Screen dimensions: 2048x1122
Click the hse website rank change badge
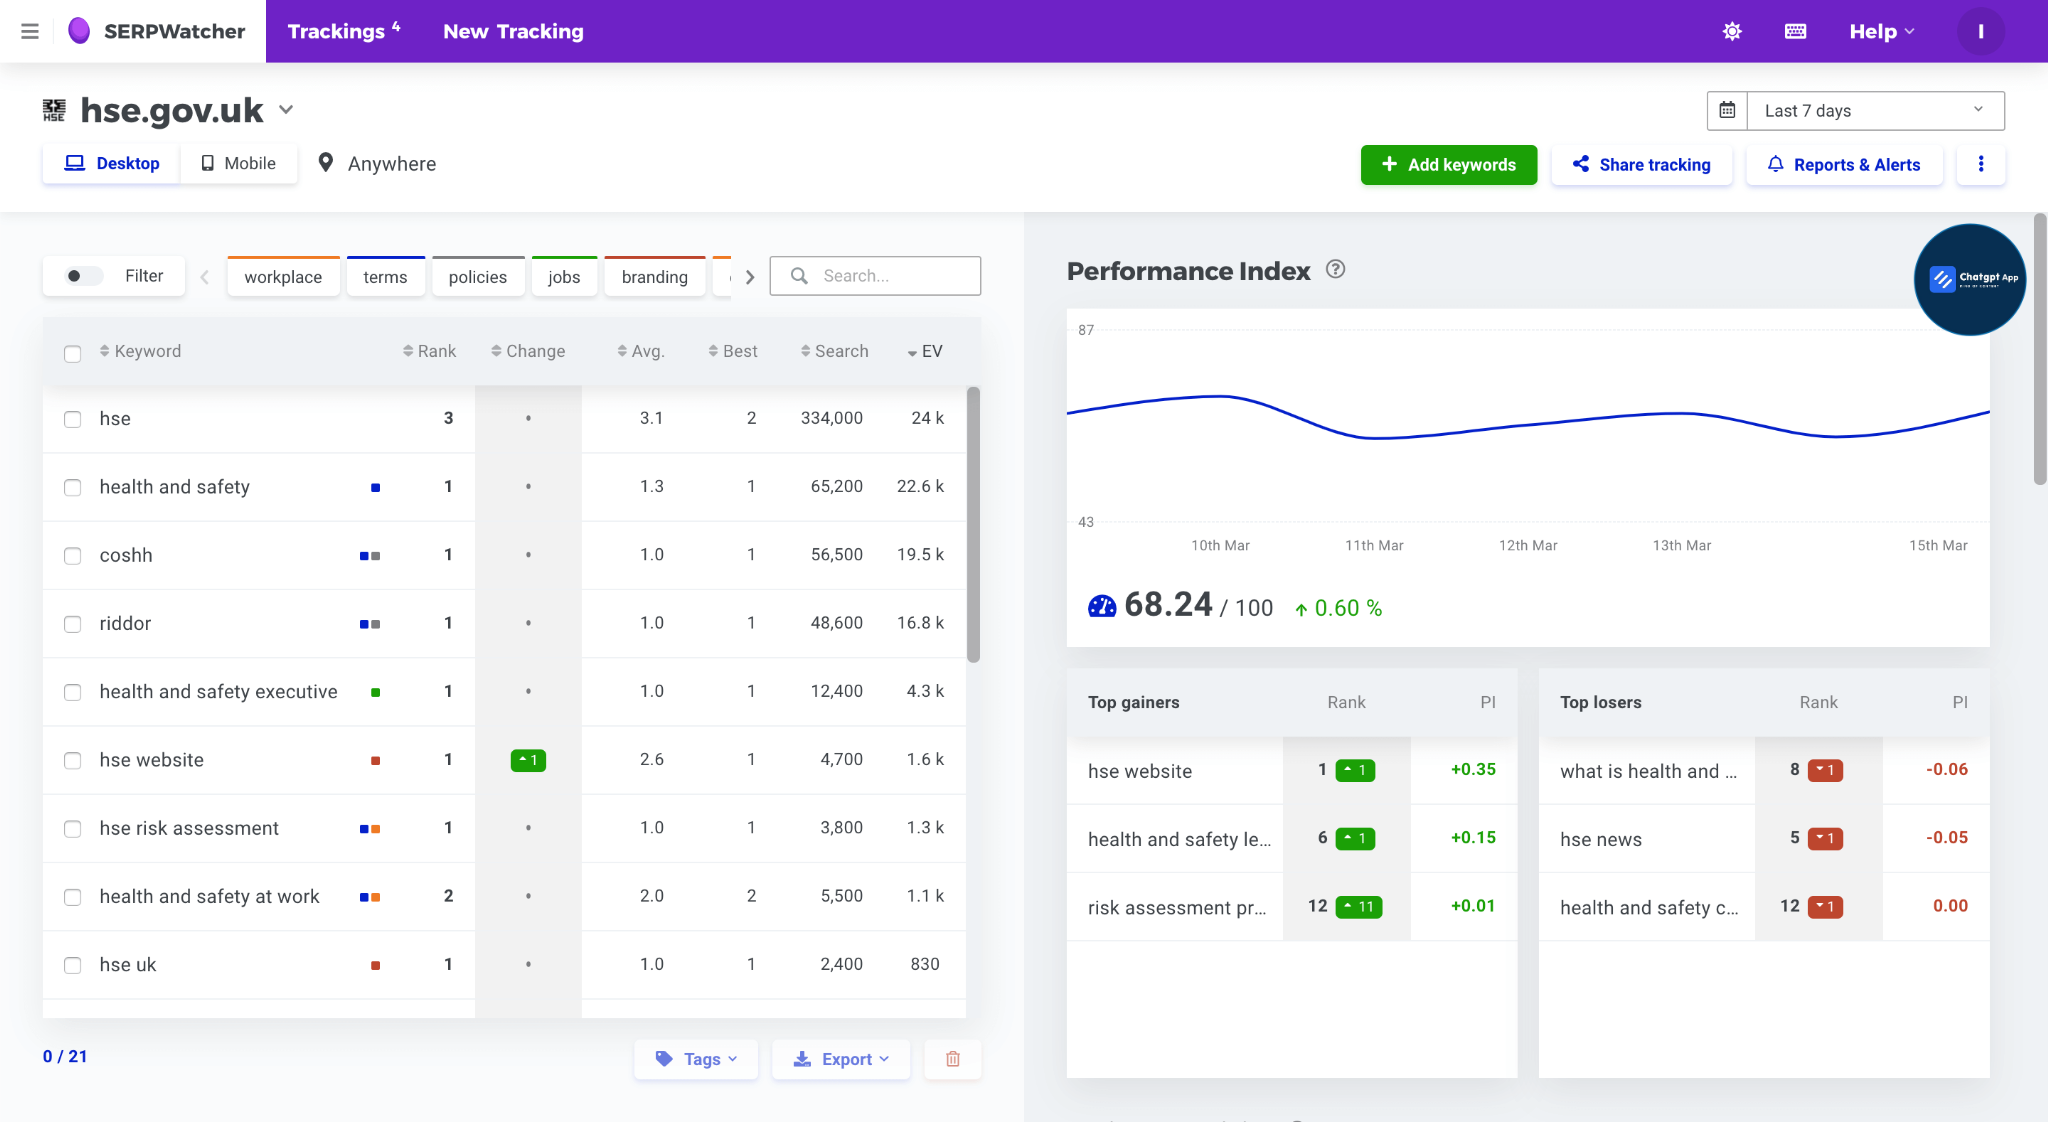tap(528, 760)
